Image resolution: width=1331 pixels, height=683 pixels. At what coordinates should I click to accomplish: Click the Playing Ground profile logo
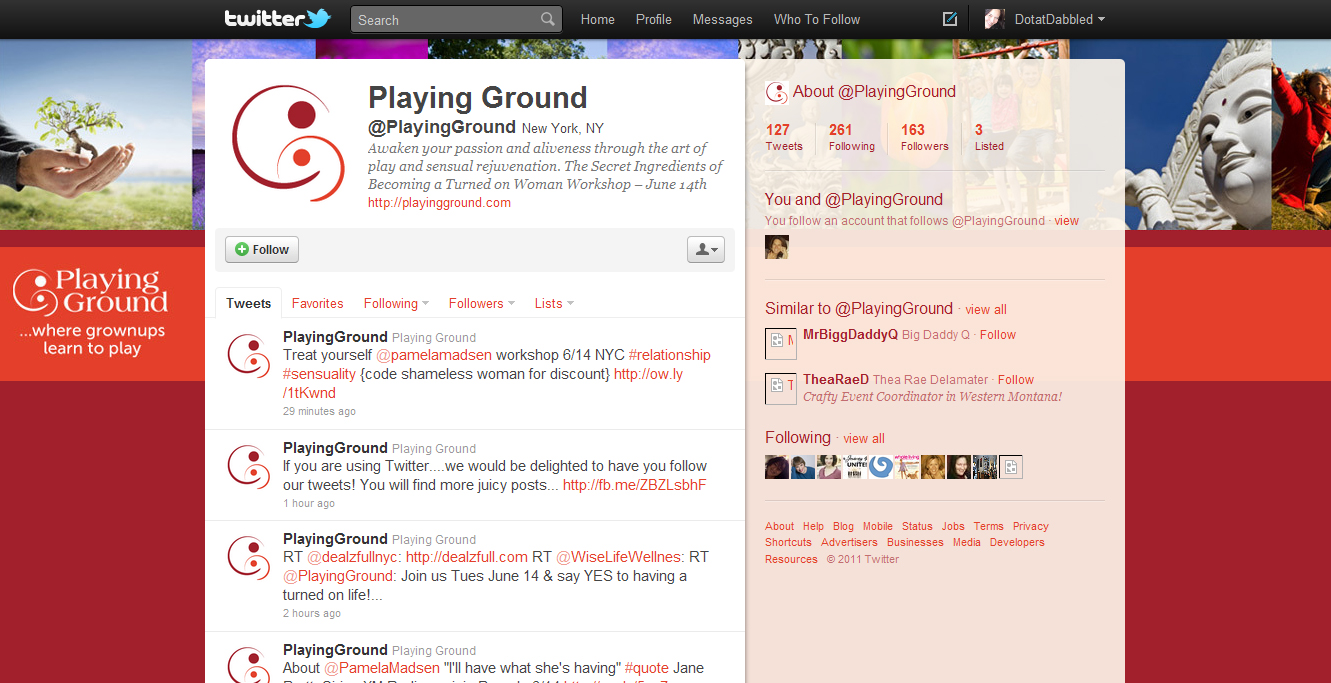click(288, 144)
